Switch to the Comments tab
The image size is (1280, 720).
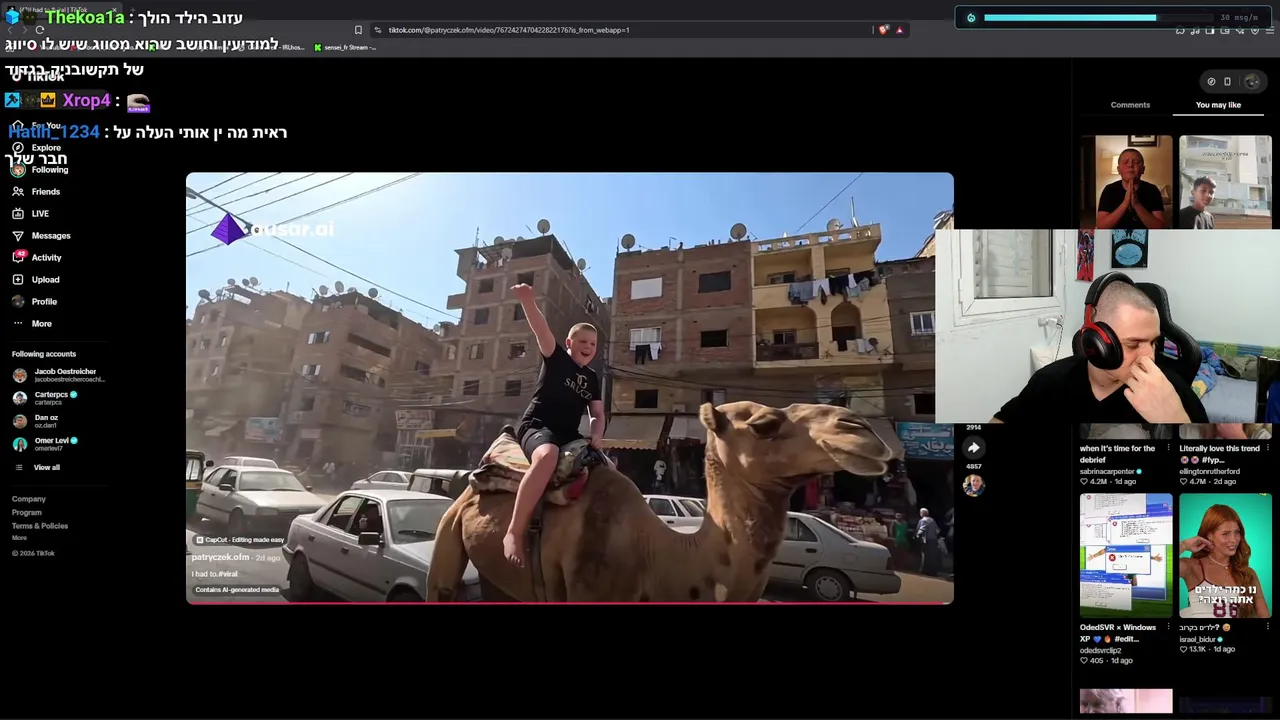pyautogui.click(x=1130, y=105)
